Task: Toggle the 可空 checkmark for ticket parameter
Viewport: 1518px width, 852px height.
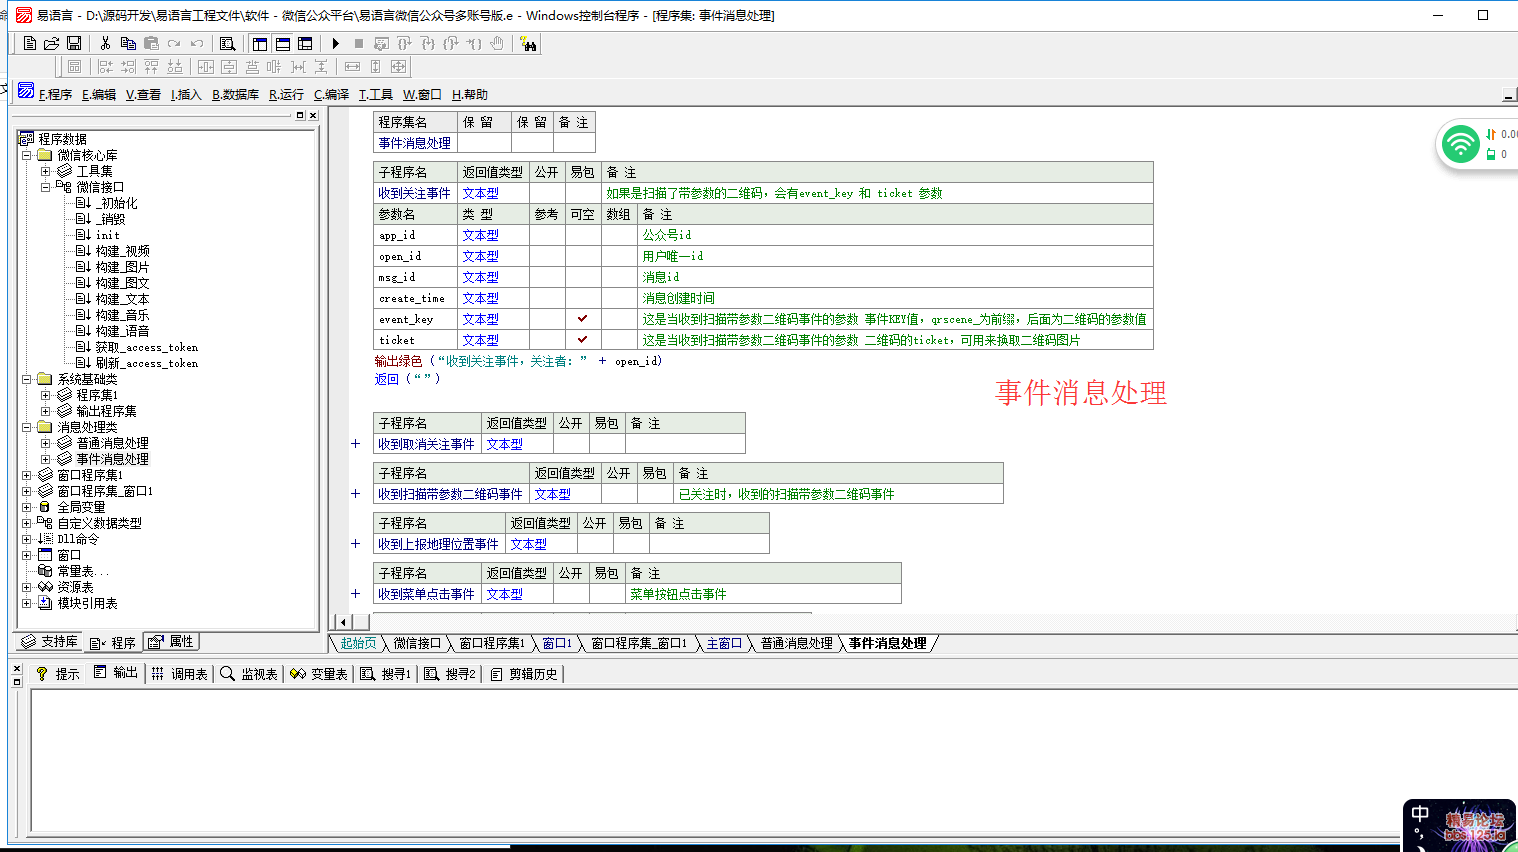Action: click(582, 340)
